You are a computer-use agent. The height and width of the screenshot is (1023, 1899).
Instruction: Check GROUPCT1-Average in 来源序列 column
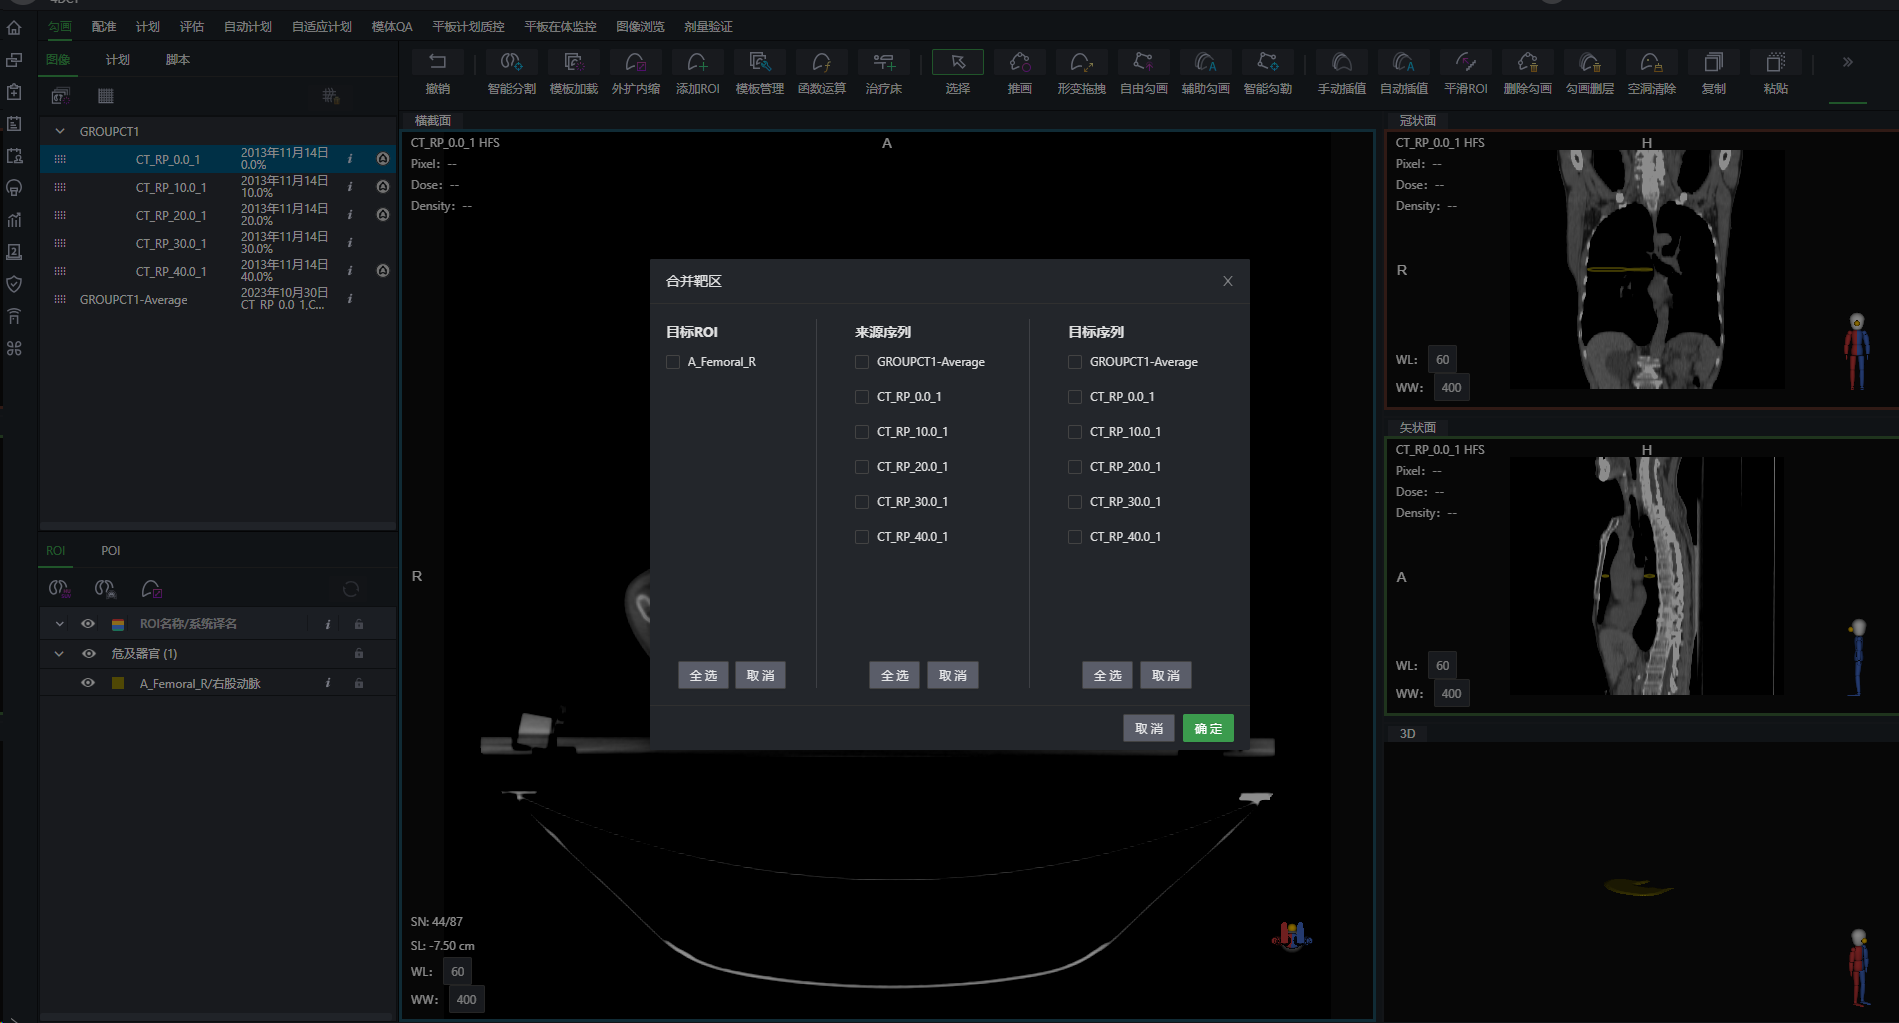[862, 362]
